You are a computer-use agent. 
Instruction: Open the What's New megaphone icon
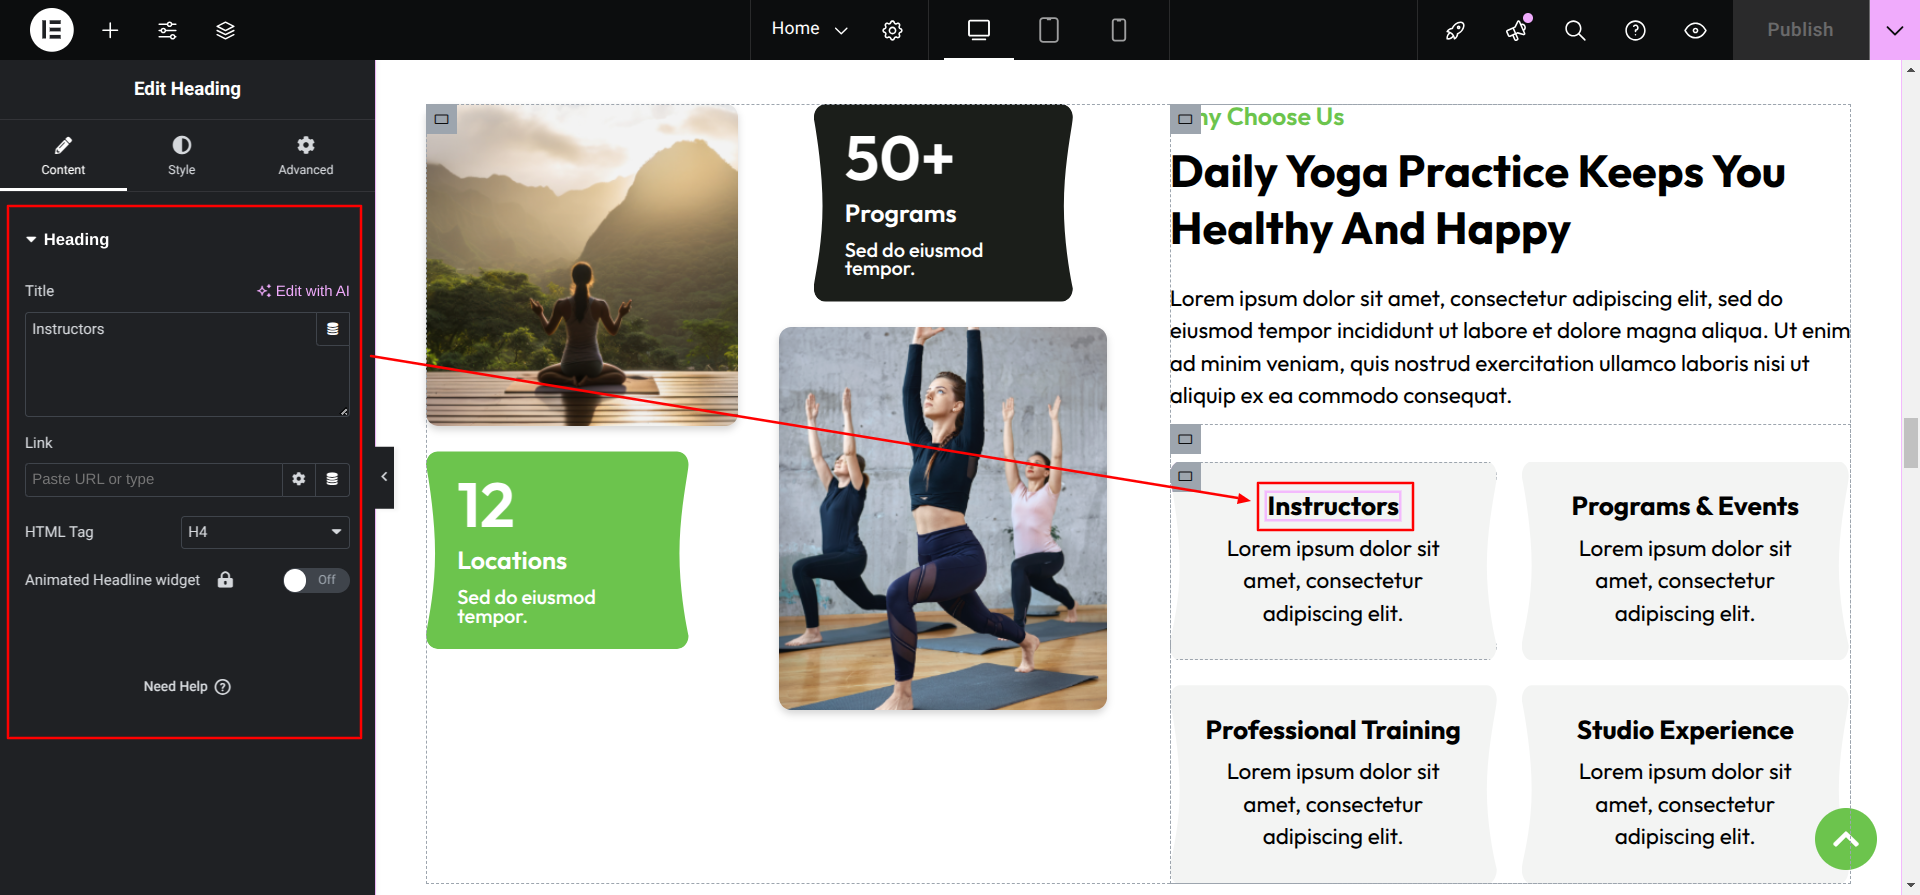1516,30
